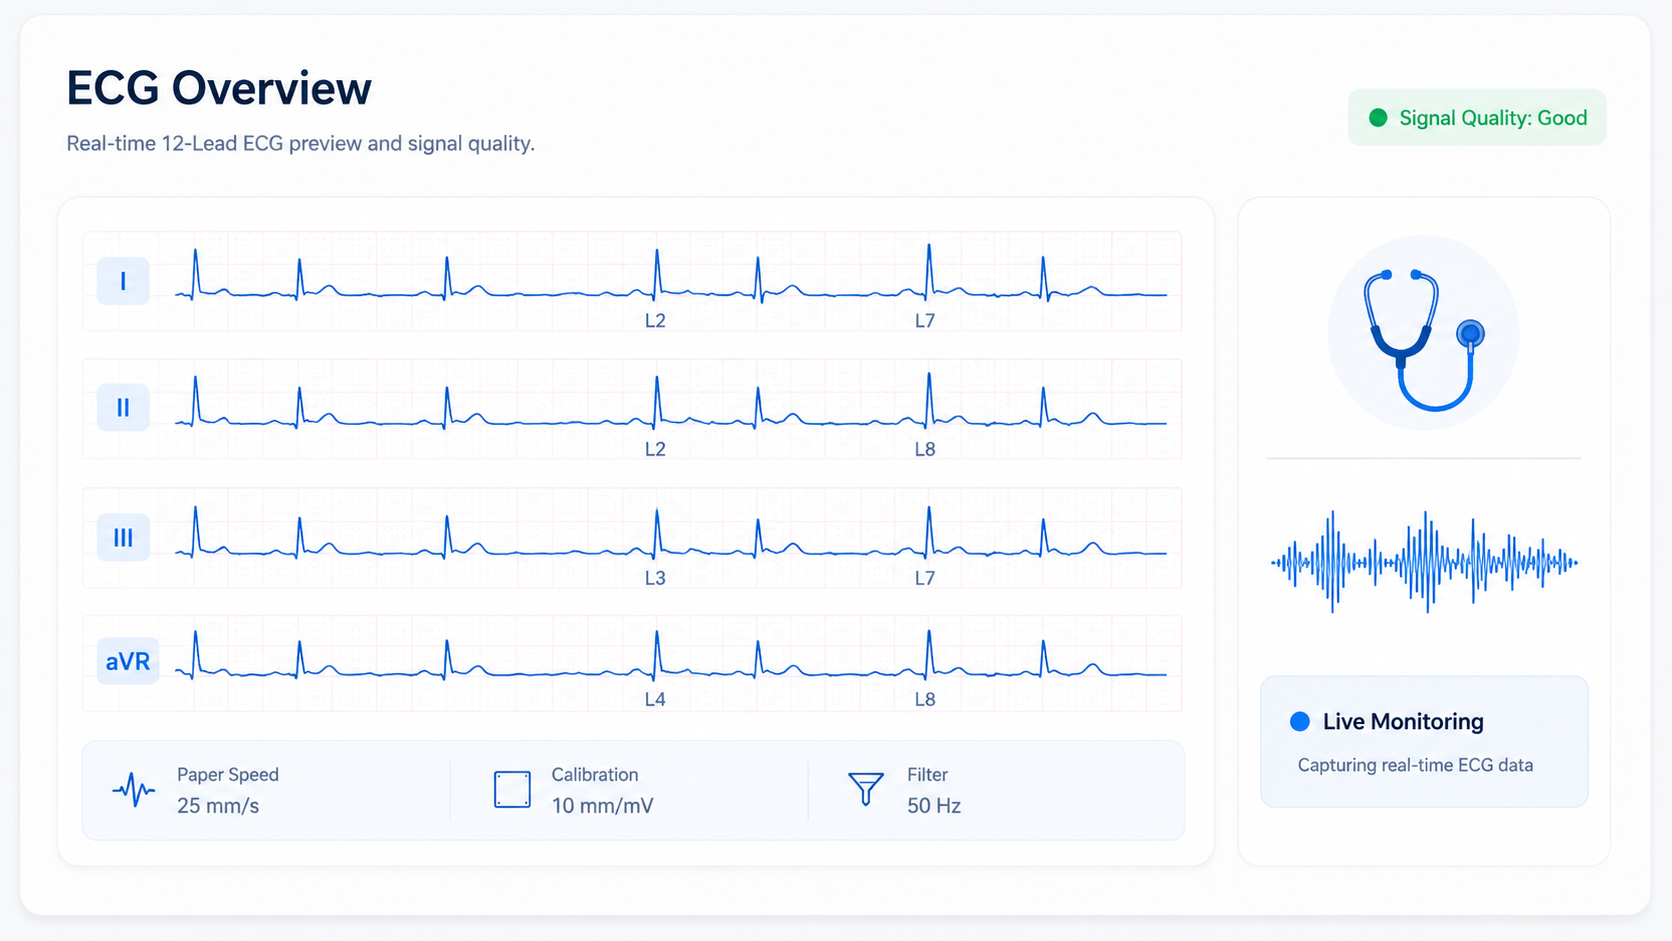Viewport: 1672px width, 941px height.
Task: Open the Signal Quality: Good badge
Action: pos(1477,118)
